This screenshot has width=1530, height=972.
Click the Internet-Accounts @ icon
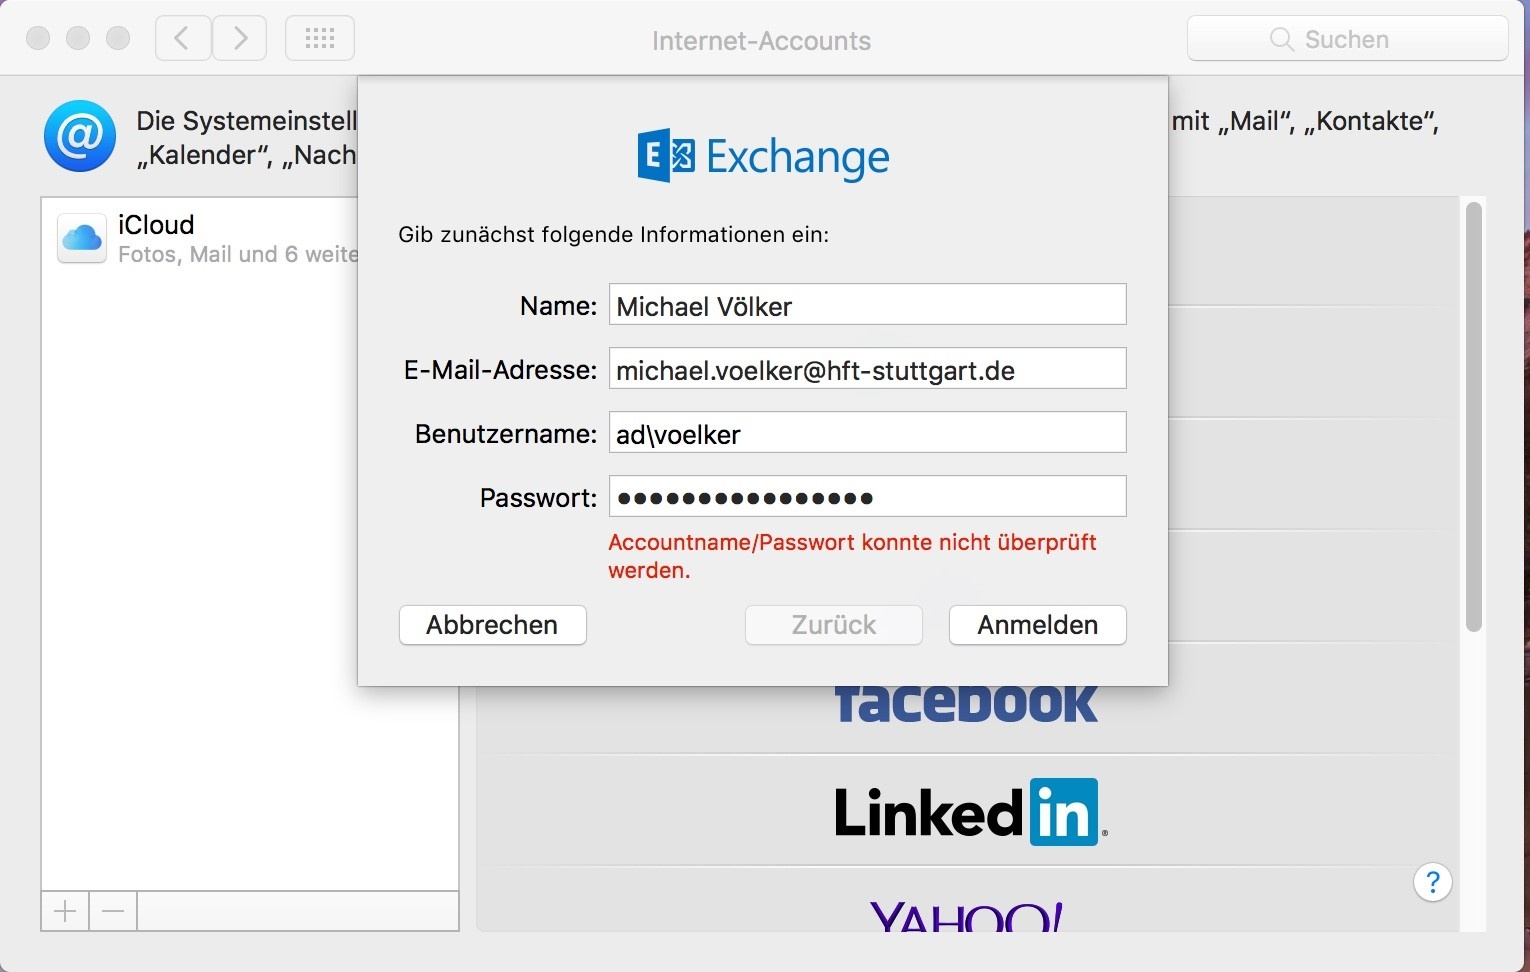(x=80, y=136)
